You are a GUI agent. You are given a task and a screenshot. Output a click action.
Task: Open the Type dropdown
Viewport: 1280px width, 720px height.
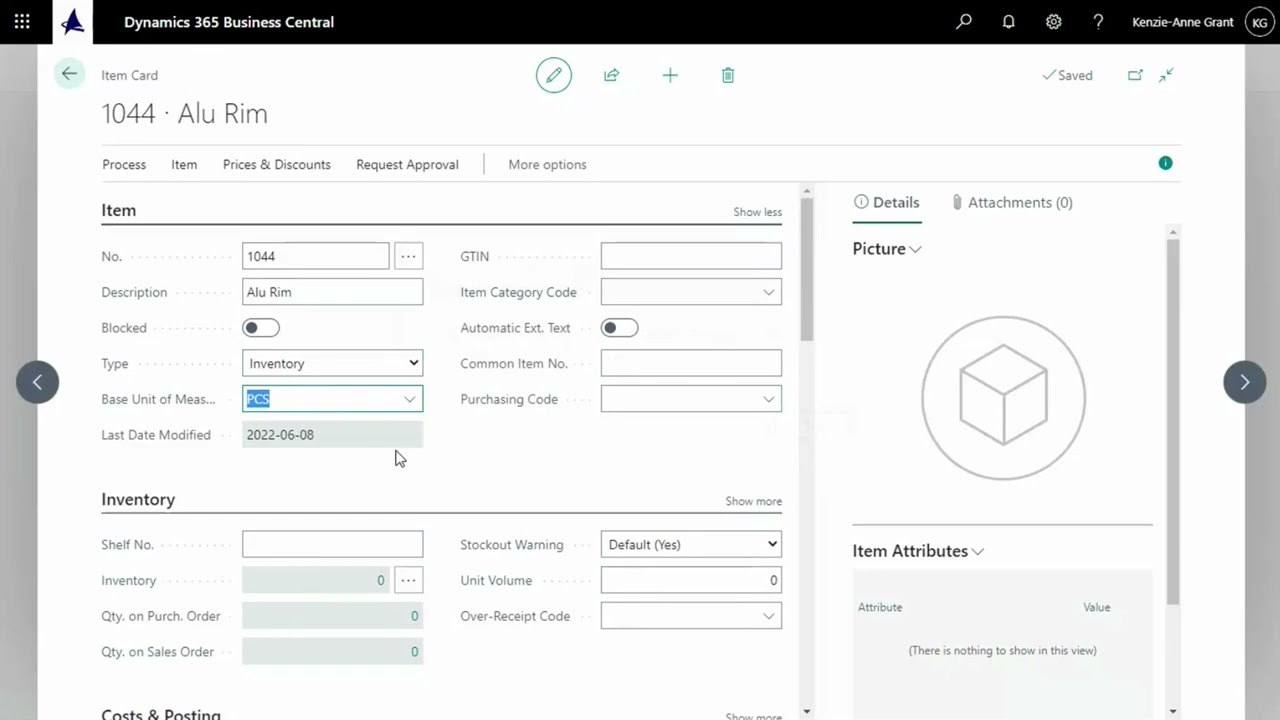click(x=332, y=363)
